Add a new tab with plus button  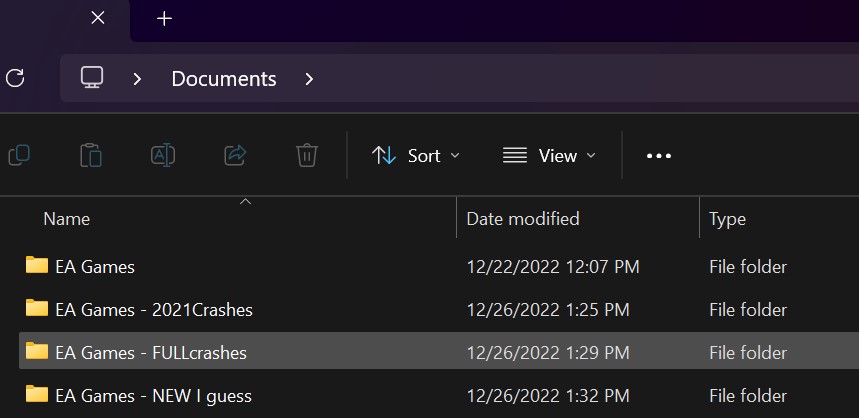click(165, 18)
